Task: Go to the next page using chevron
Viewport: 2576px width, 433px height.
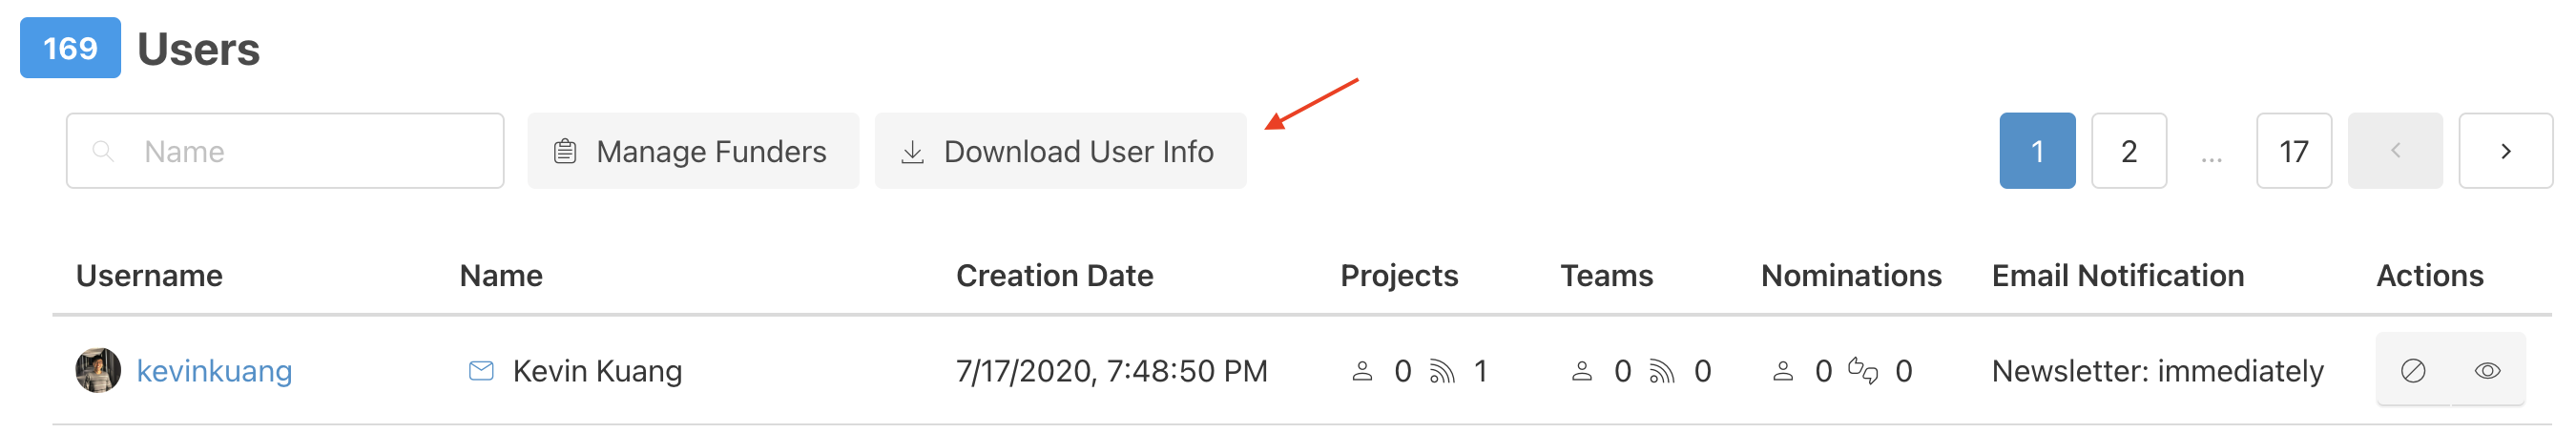Action: click(x=2506, y=151)
